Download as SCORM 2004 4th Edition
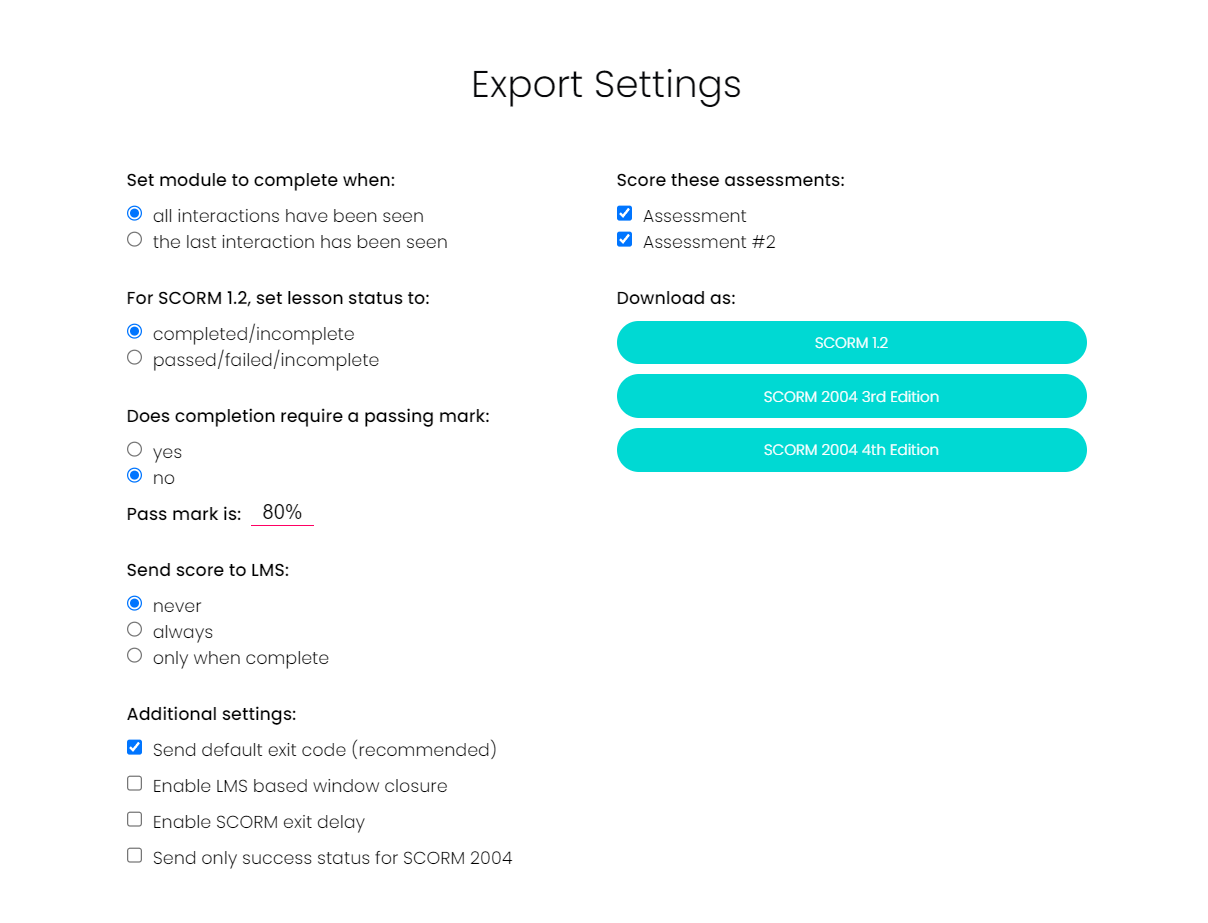 (852, 450)
